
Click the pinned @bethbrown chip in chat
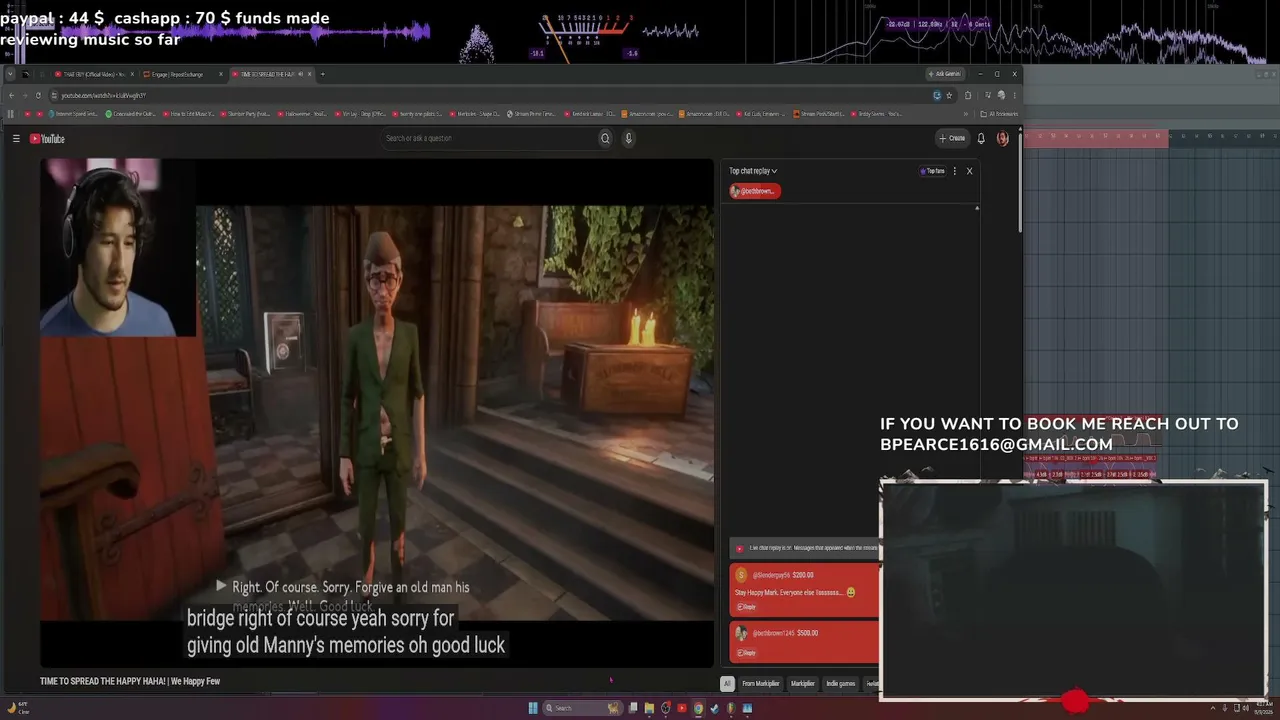coord(755,191)
